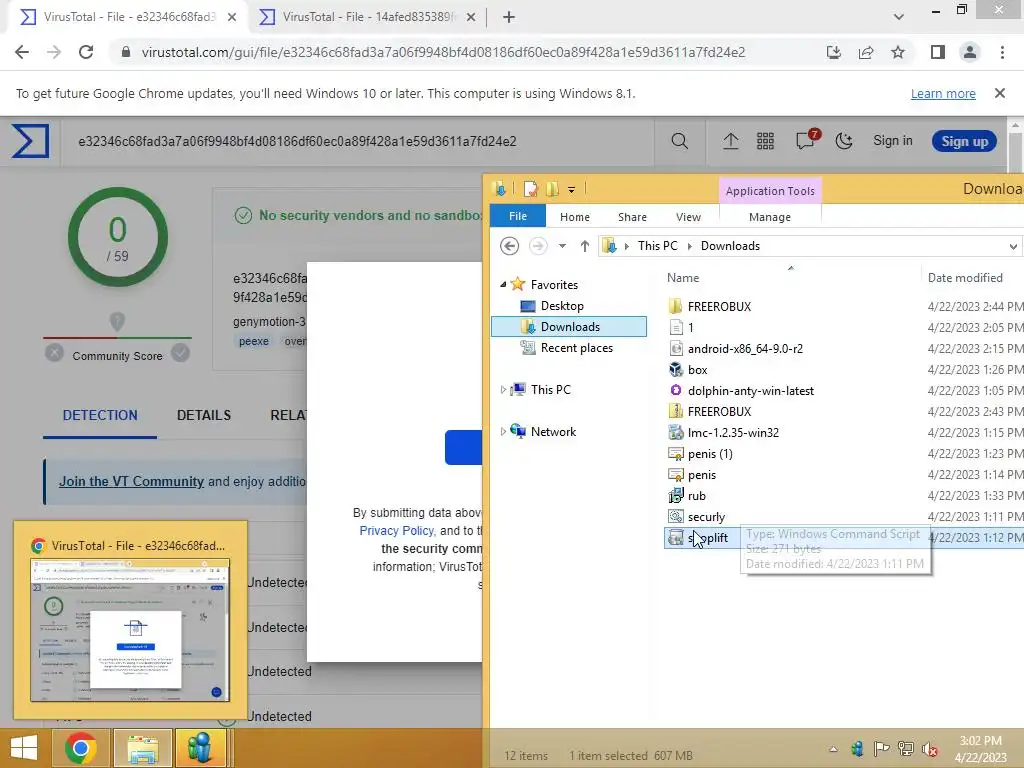Click the Privacy Policy link
Screen dimensions: 1024x768
(396, 530)
